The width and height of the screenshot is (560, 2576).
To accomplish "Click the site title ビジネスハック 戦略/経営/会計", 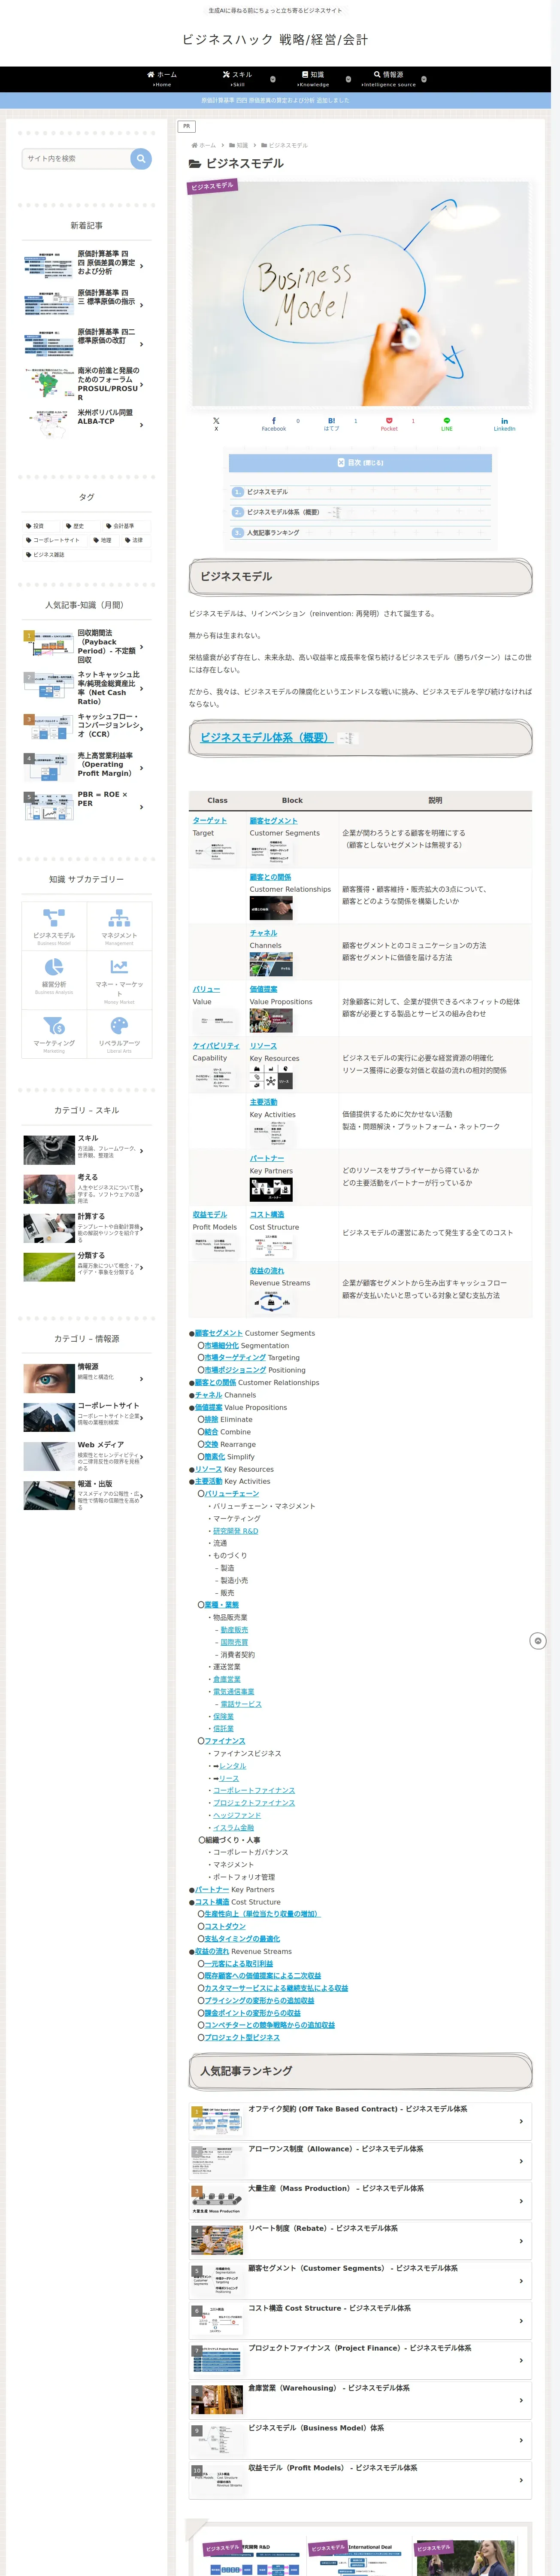I will coord(275,39).
